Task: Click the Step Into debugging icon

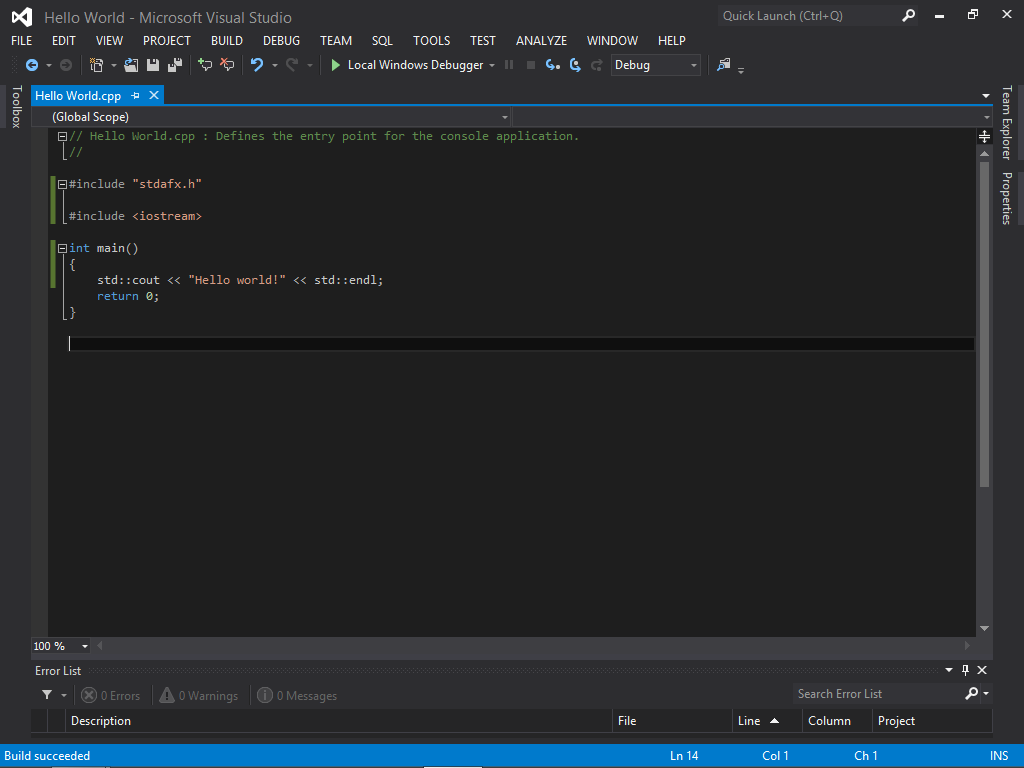Action: [553, 65]
